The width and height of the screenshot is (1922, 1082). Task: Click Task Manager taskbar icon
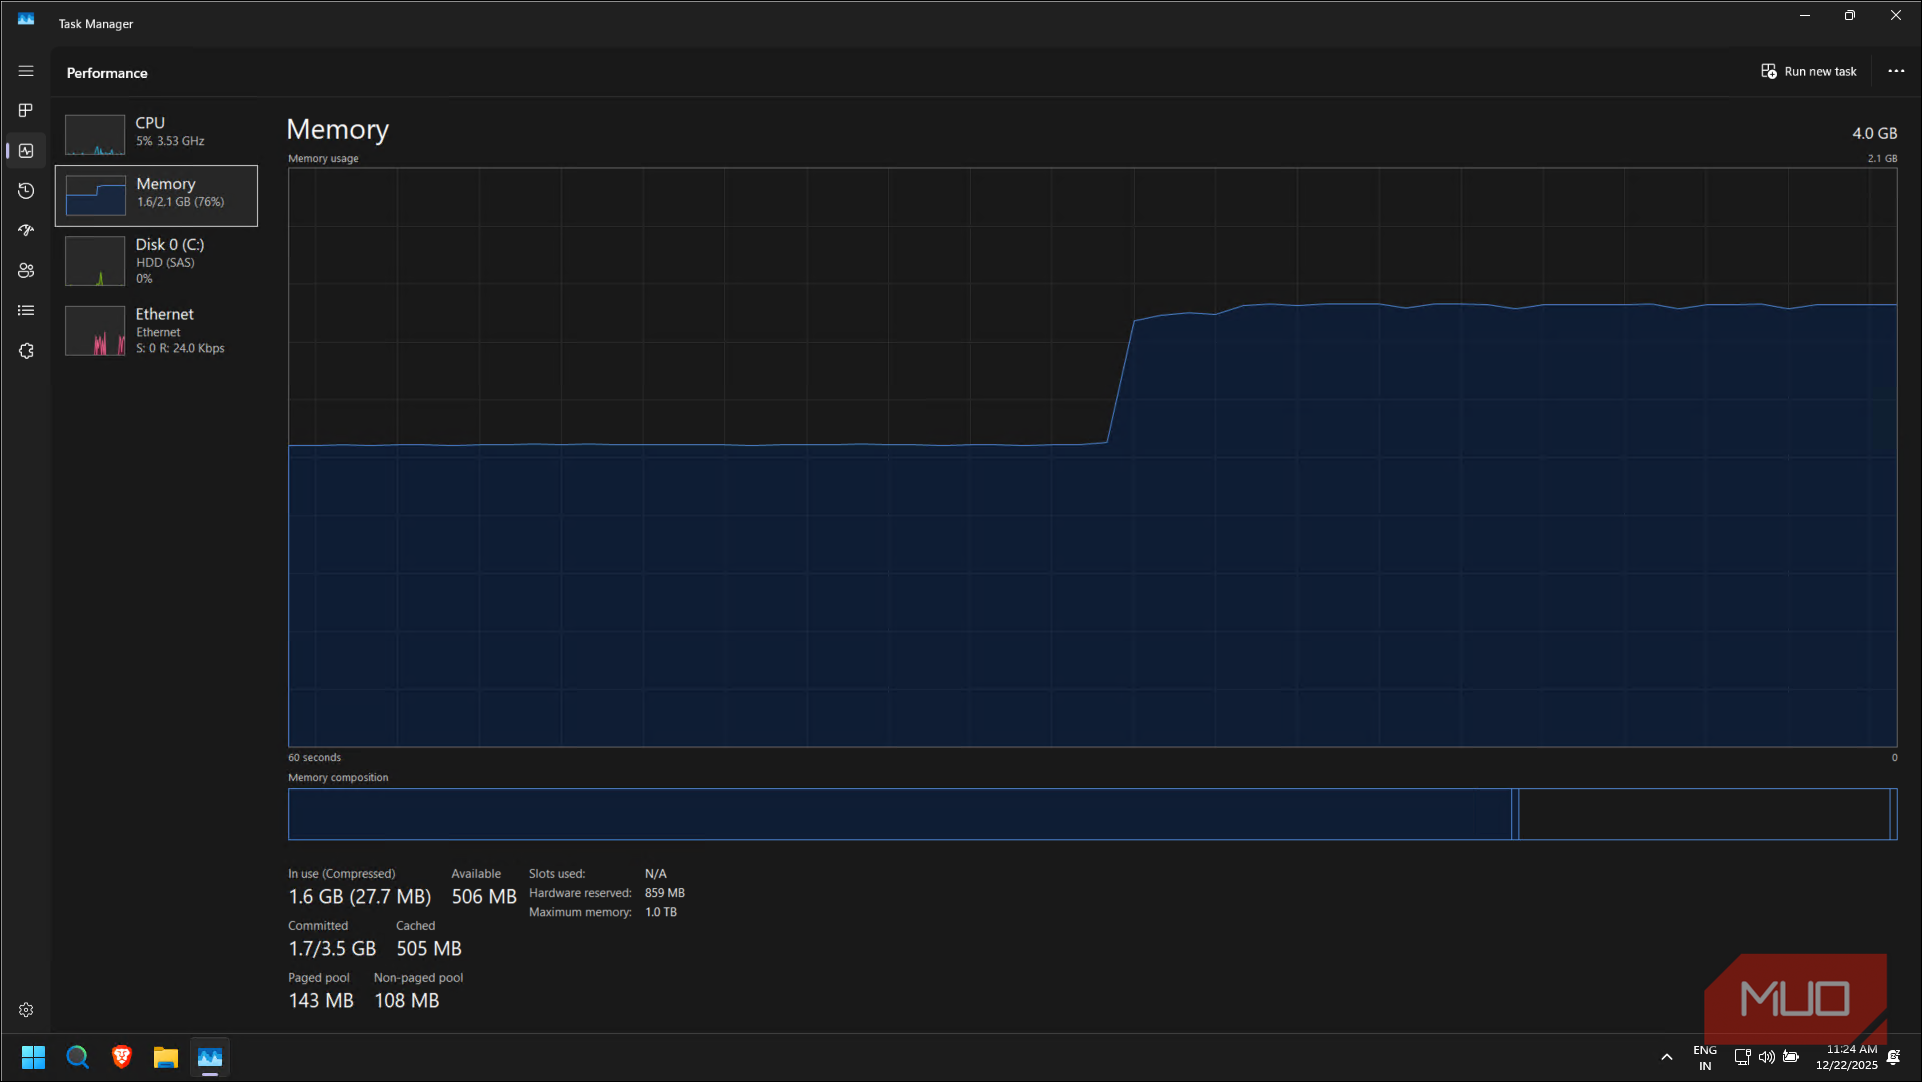[209, 1057]
